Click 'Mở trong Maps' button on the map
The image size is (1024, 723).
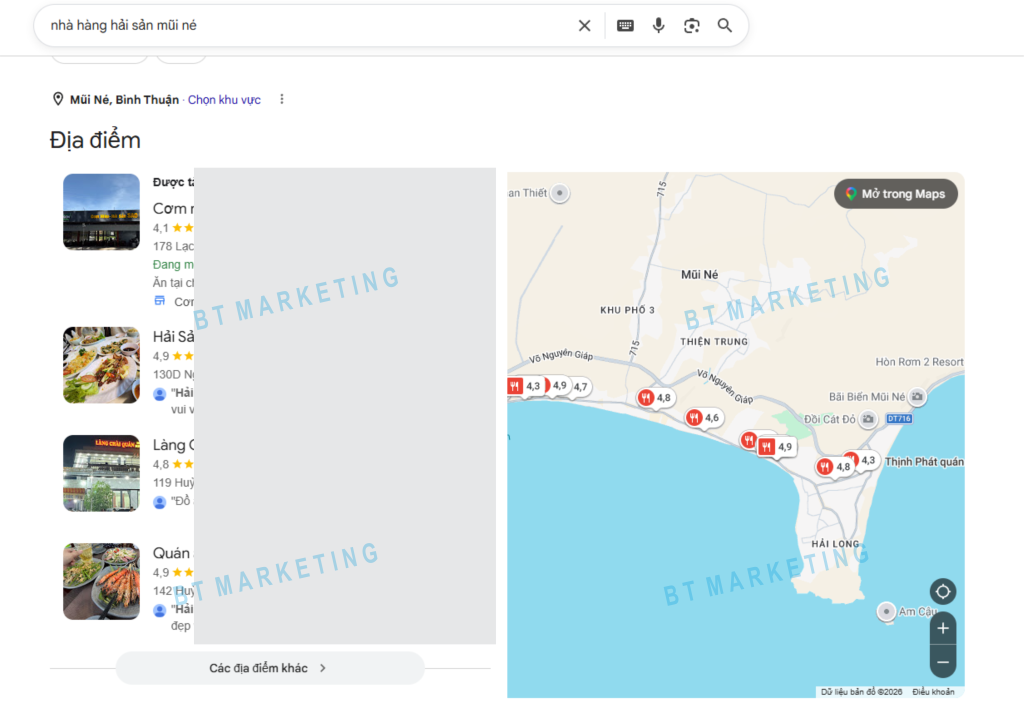(896, 194)
